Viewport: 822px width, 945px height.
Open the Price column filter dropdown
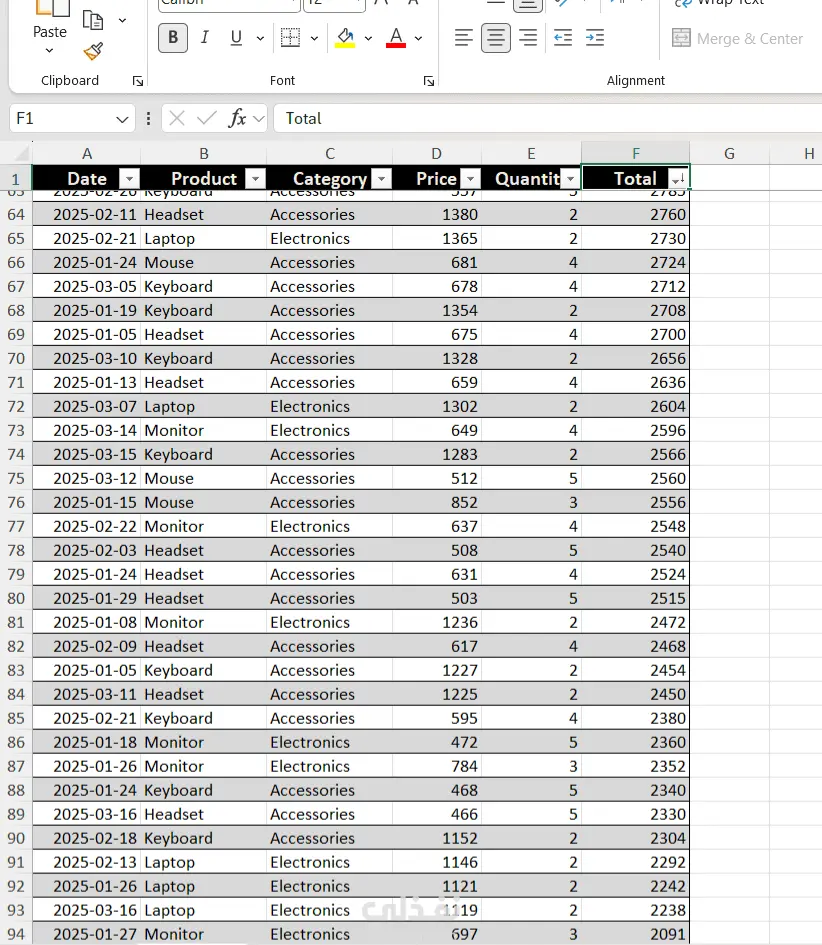tap(471, 178)
